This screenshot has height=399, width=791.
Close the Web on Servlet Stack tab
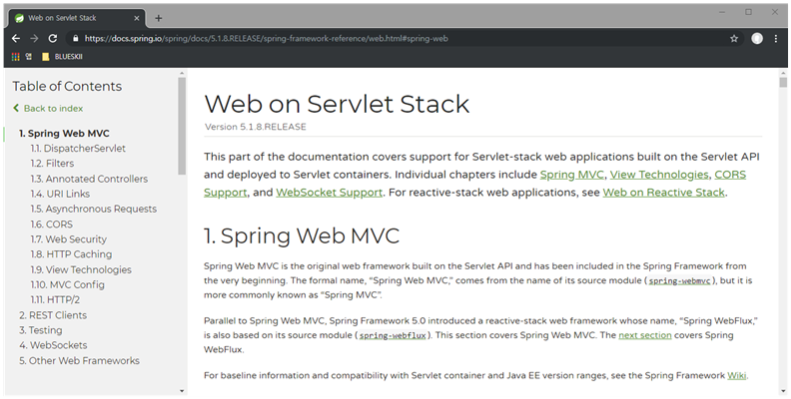[x=137, y=18]
